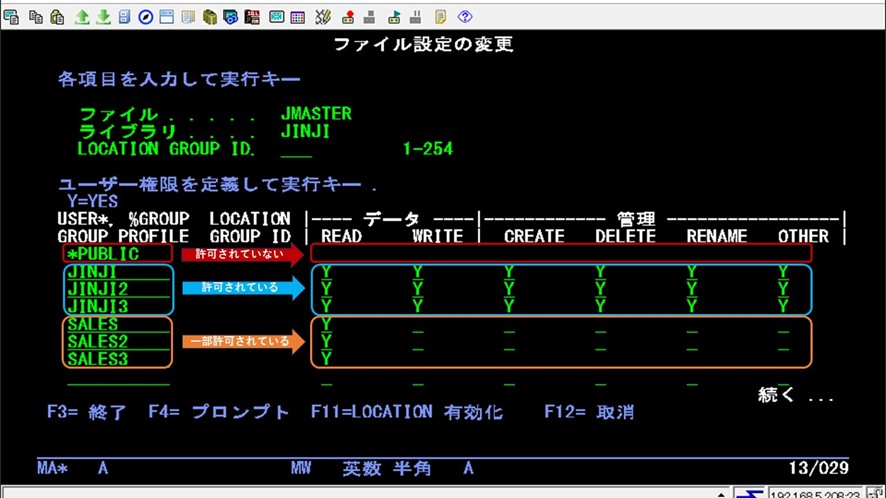The height and width of the screenshot is (498, 886).
Task: Click the blank WRITE cell for SALES
Action: click(x=418, y=326)
